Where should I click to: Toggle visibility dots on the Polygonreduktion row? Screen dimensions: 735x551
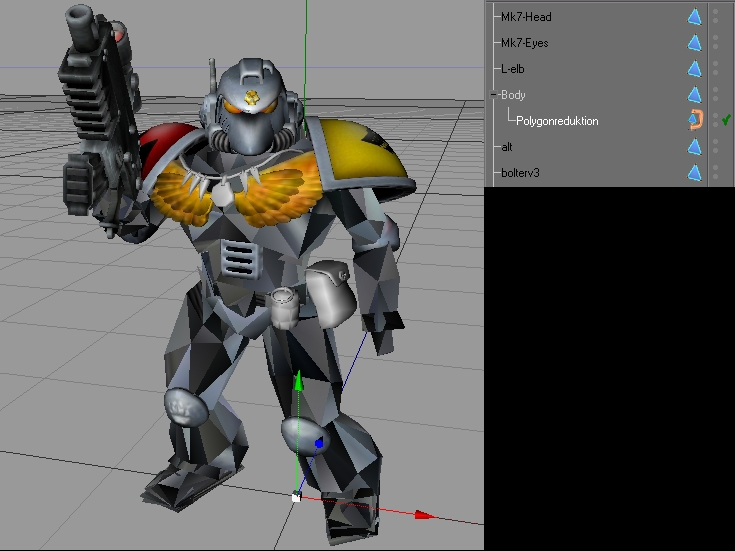tap(715, 120)
